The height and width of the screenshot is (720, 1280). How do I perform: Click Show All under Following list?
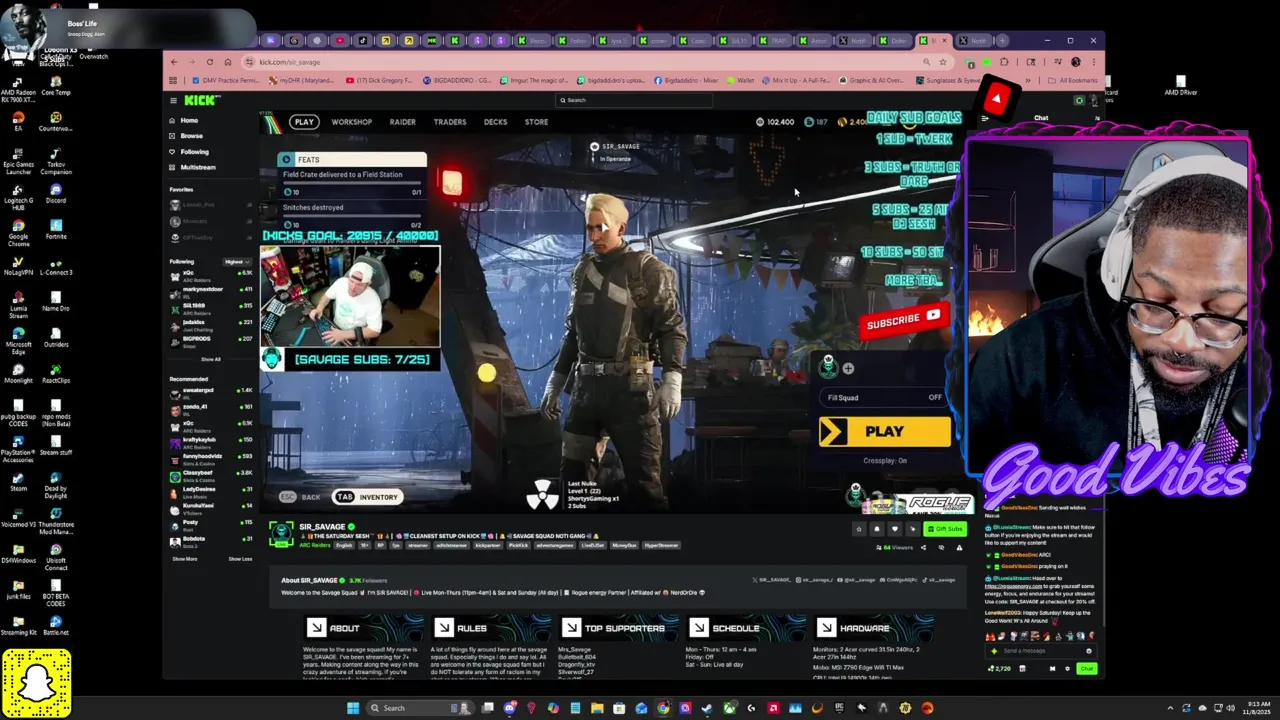(210, 359)
